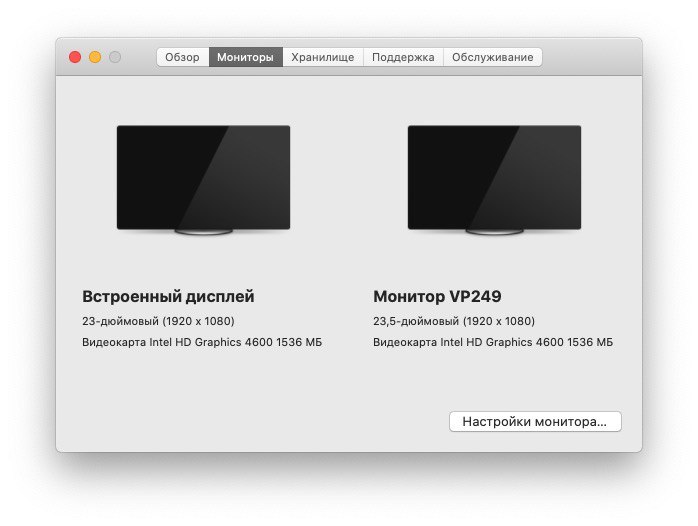Click the 23,5-дюймовый (1920 x 1080) text

coord(454,321)
